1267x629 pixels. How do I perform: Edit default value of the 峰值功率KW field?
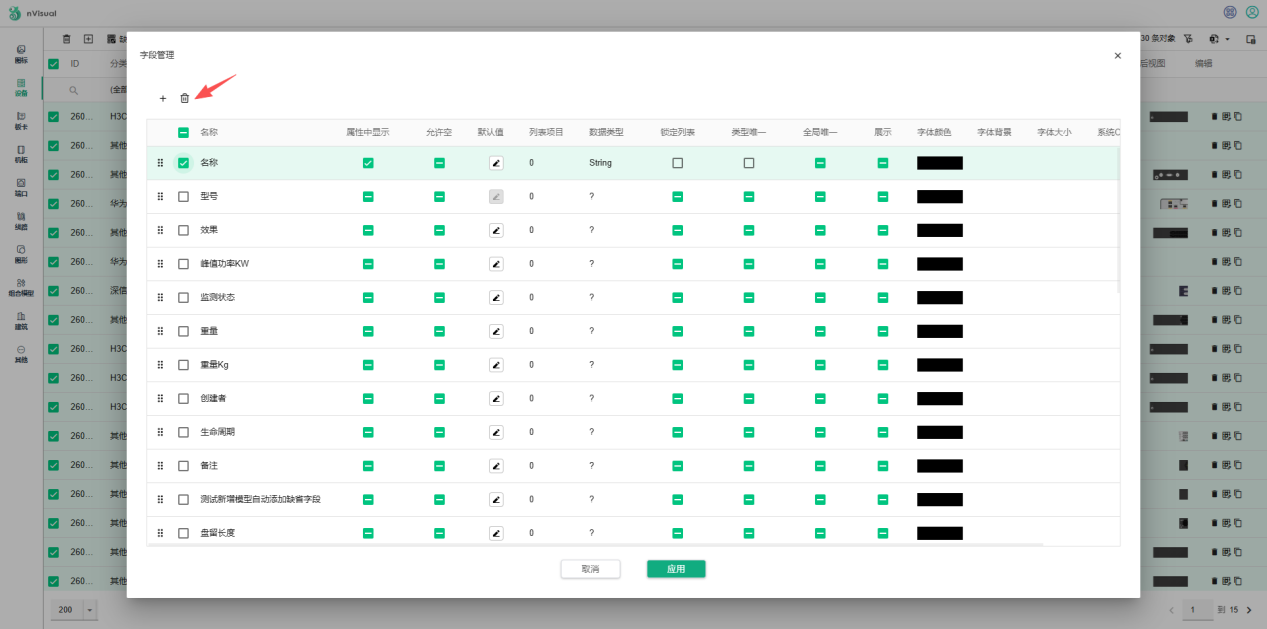(496, 264)
